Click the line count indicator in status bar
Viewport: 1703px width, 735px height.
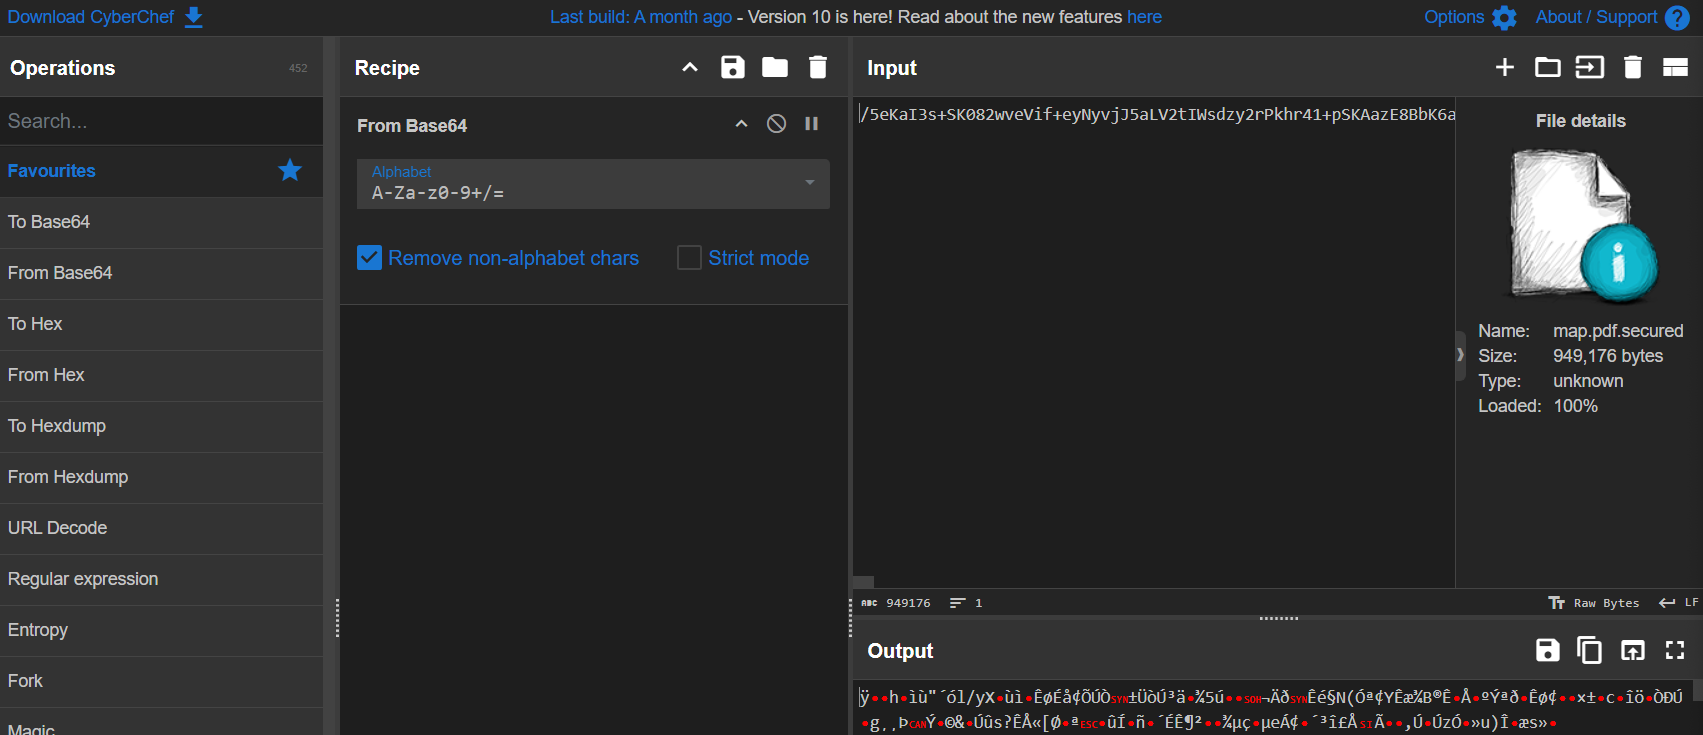[966, 603]
